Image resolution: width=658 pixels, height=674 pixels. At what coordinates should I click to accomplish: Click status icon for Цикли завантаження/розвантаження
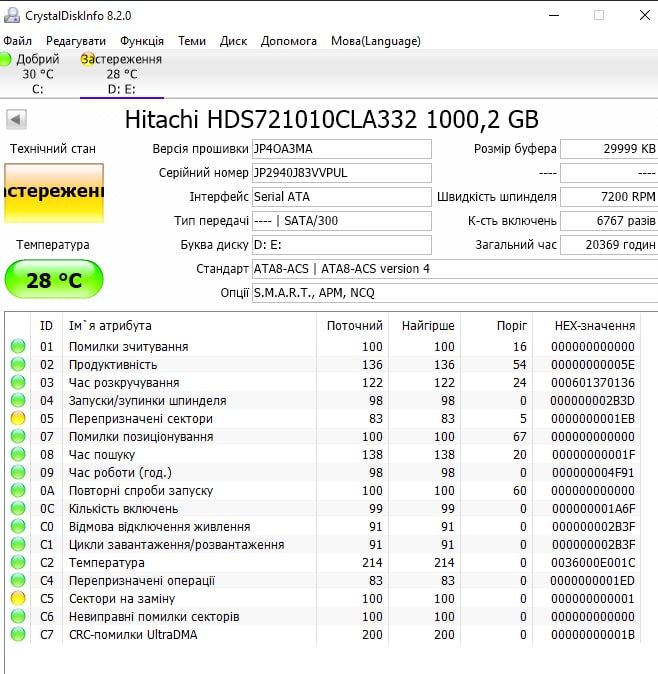18,545
